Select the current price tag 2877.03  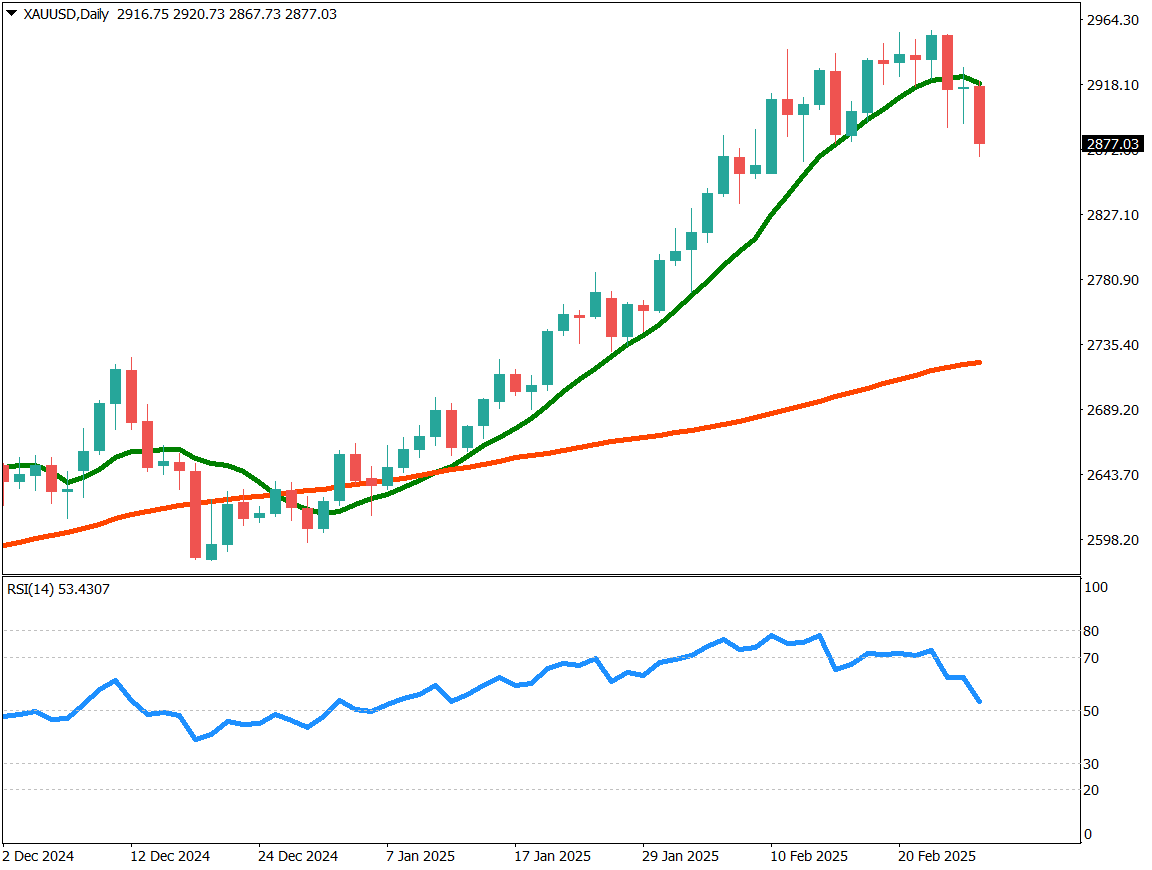[1113, 144]
